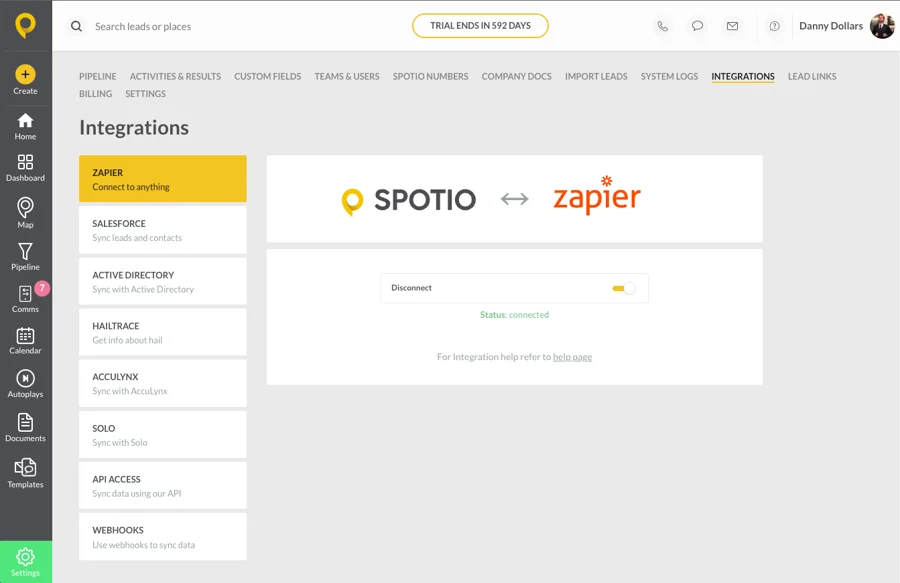900x583 pixels.
Task: Select the API ACCESS integration card
Action: 163,485
